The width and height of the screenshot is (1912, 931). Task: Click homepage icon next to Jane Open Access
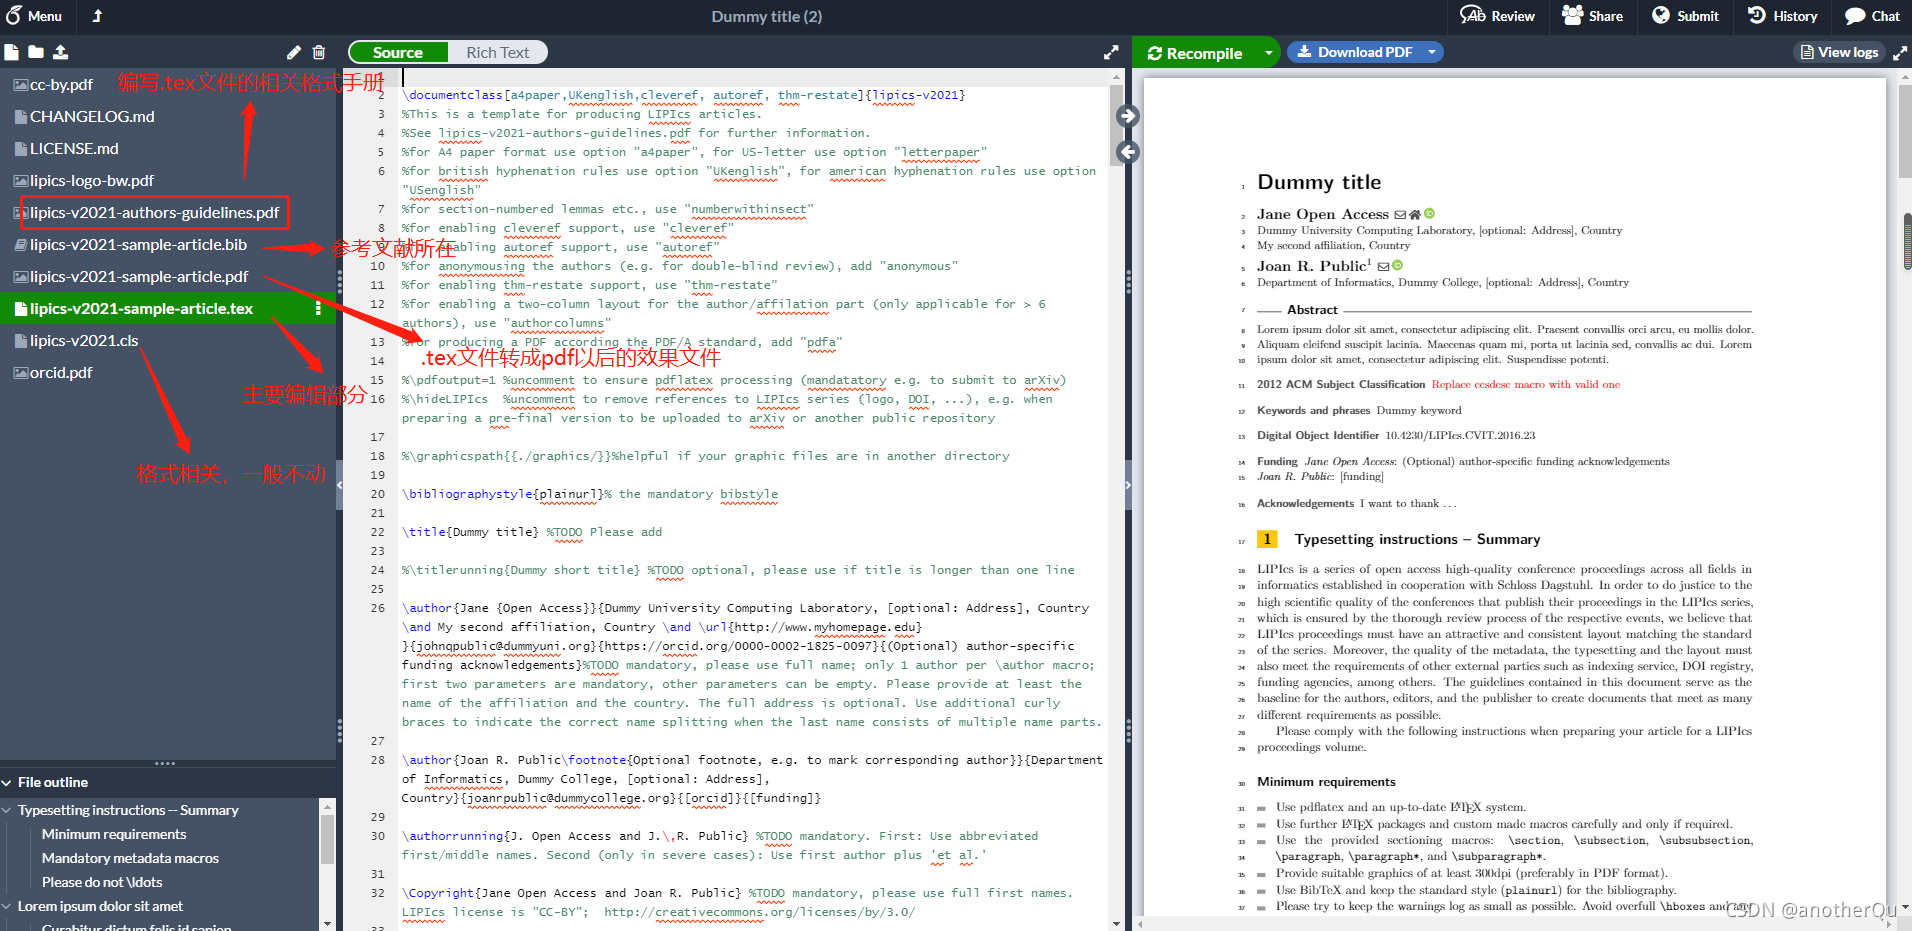tap(1415, 215)
